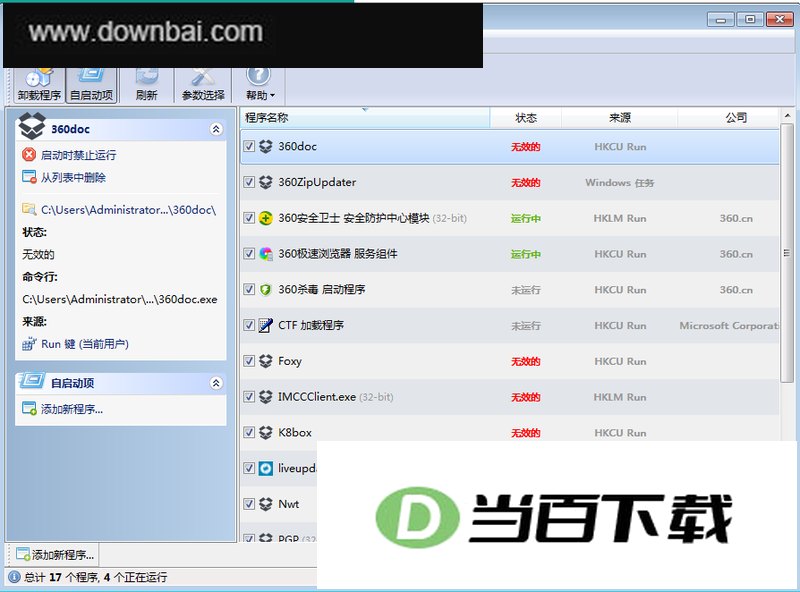The image size is (800, 592).
Task: Open the 卸载程序 uninstall toolbar button
Action: pos(39,85)
